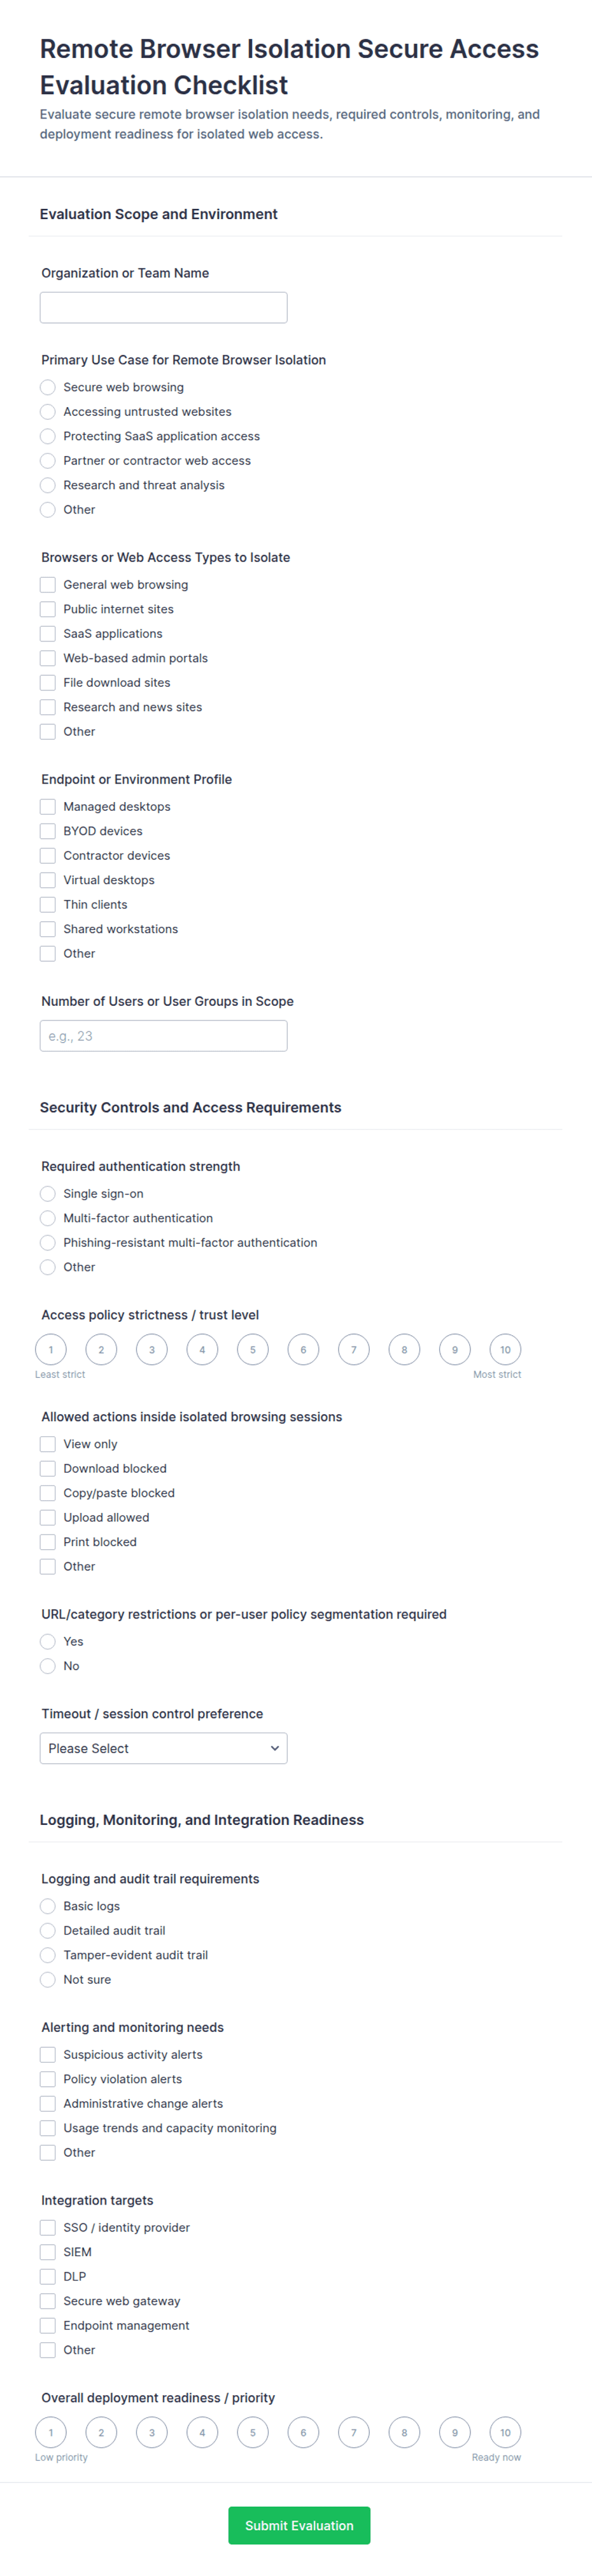Check the Copy/paste blocked checkbox
This screenshot has width=592, height=2576.
pos(48,1493)
